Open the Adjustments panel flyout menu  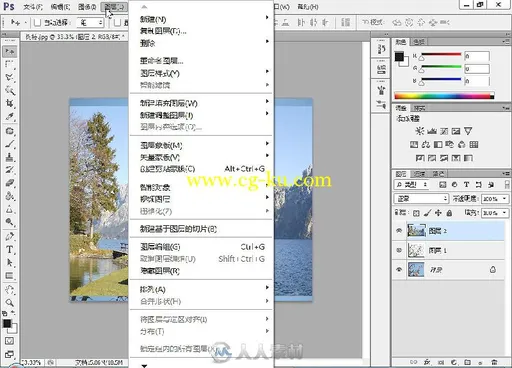click(x=506, y=108)
